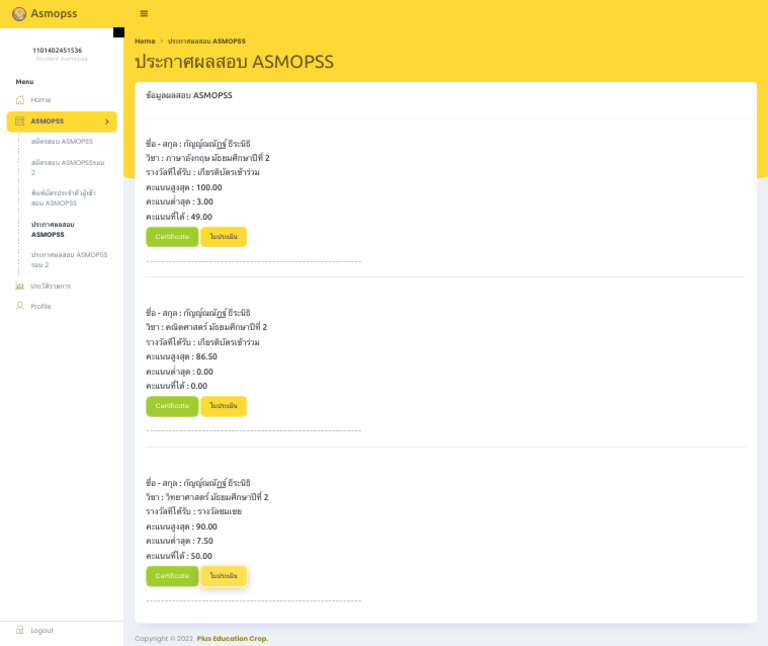The width and height of the screenshot is (768, 646).
Task: Go to Profile in the sidebar
Action: 41,307
